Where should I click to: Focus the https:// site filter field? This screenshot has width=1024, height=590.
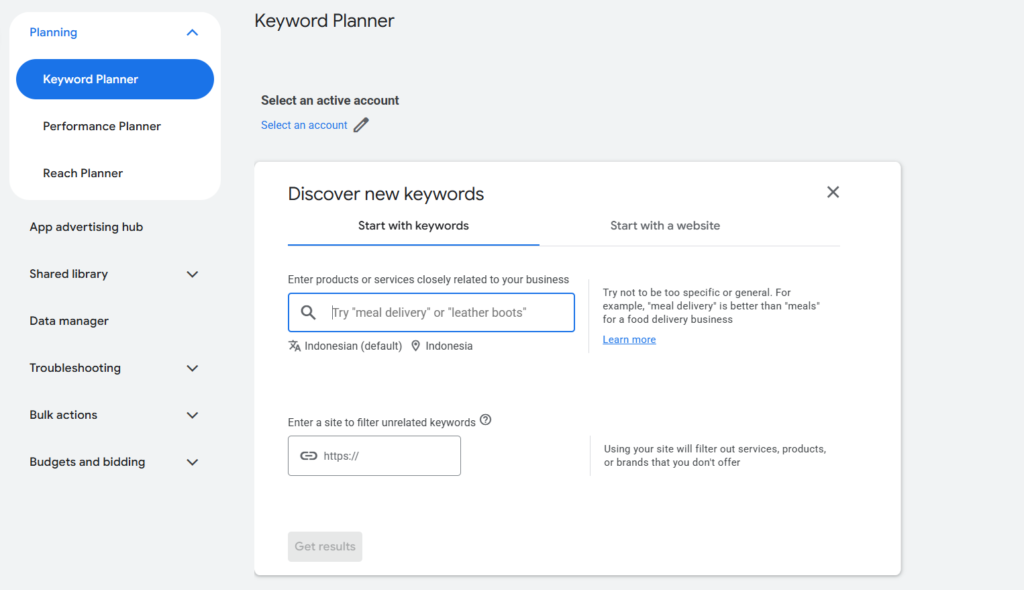374,456
